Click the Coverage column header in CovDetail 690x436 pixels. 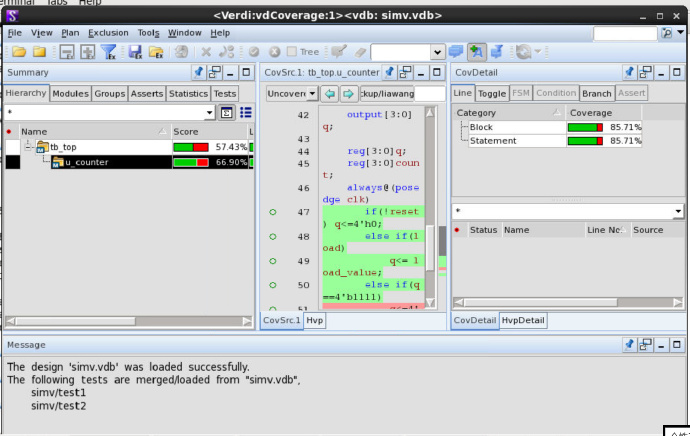tap(603, 113)
